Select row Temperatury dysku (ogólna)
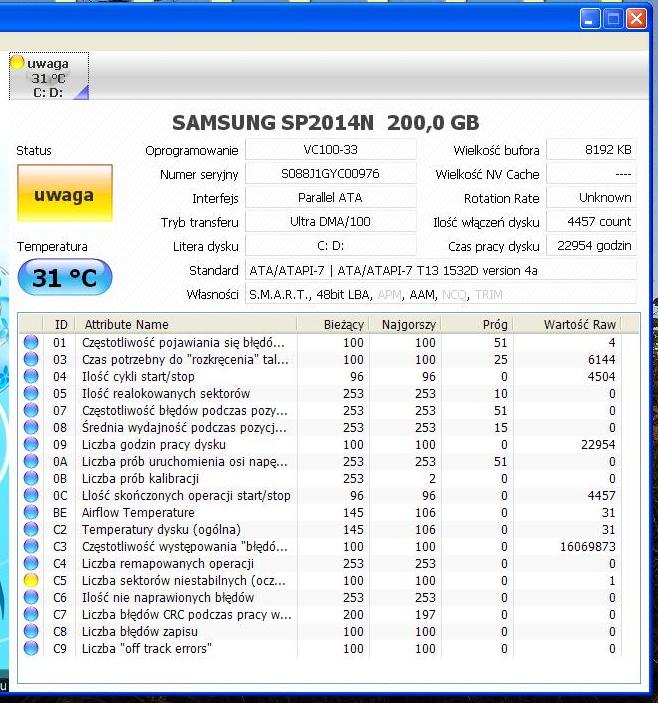Screen dimensions: 658x703 (x=320, y=529)
